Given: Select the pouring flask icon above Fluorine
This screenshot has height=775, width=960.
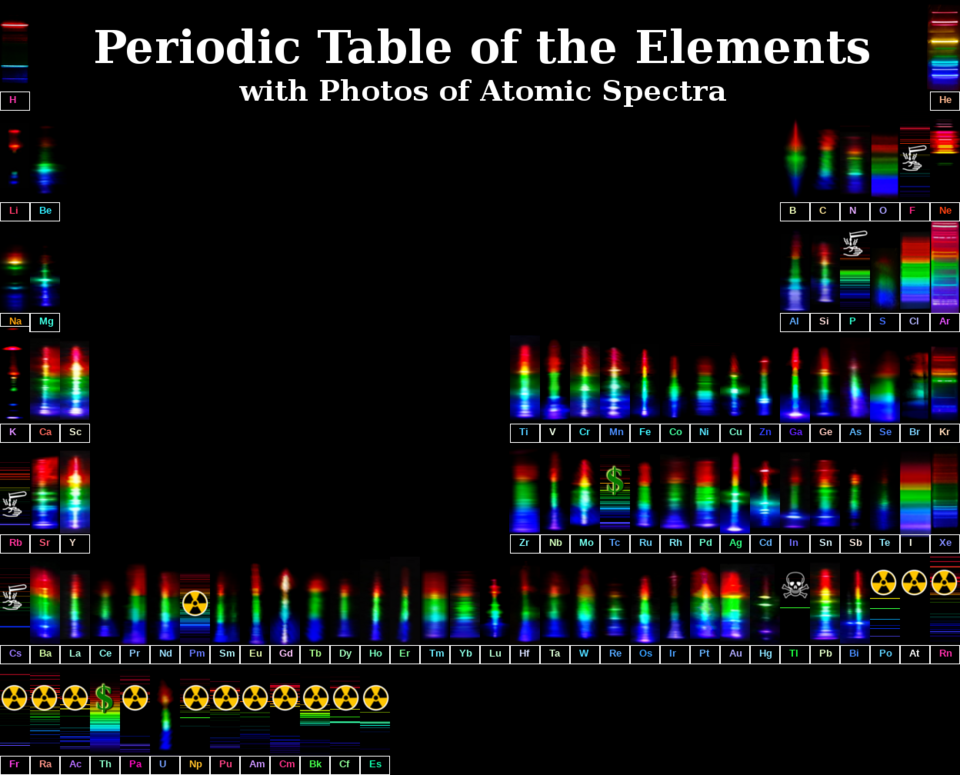Looking at the screenshot, I should 913,157.
